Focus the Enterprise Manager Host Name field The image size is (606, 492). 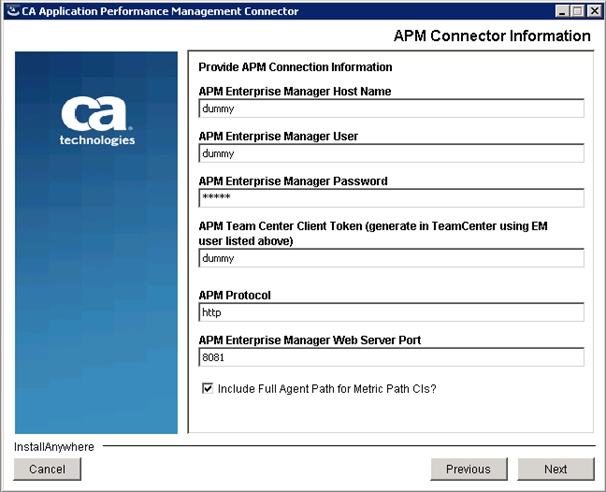coord(391,108)
